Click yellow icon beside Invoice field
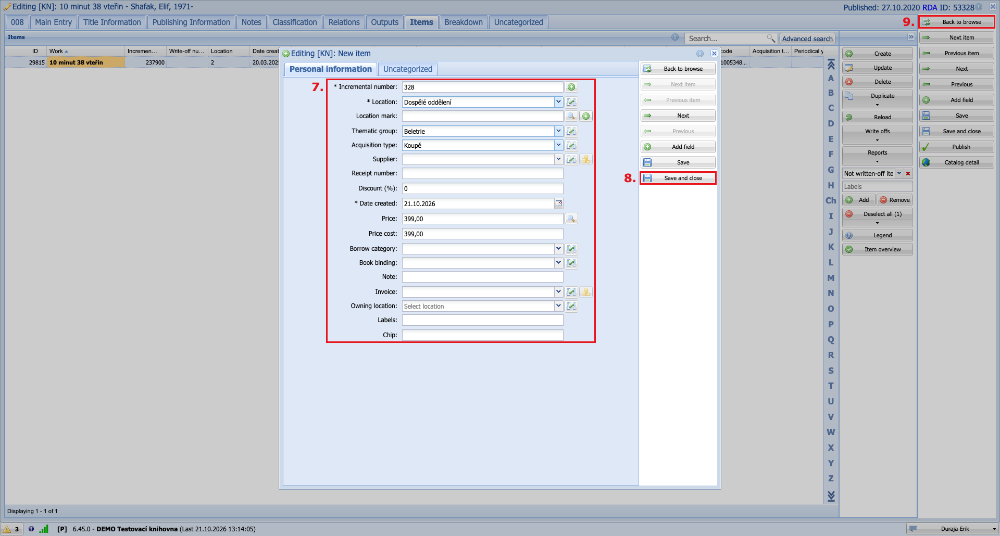Image resolution: width=1000 pixels, height=536 pixels. click(586, 292)
